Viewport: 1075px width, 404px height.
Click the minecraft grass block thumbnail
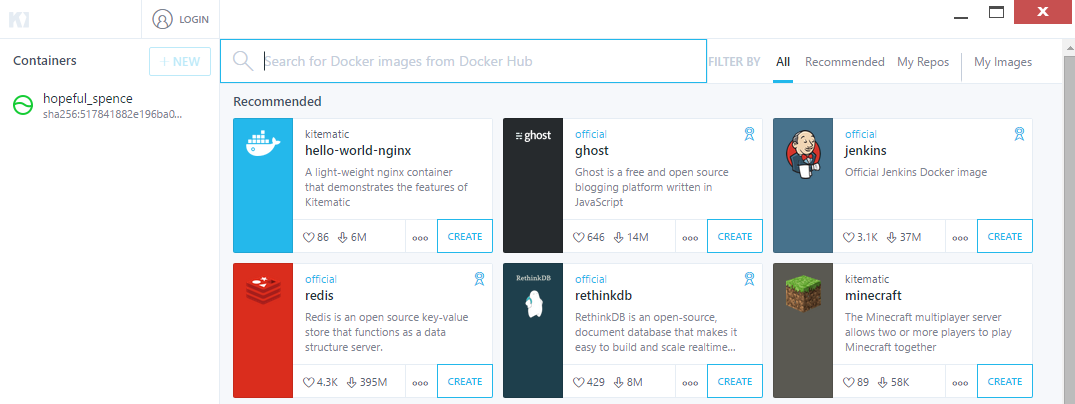(803, 331)
